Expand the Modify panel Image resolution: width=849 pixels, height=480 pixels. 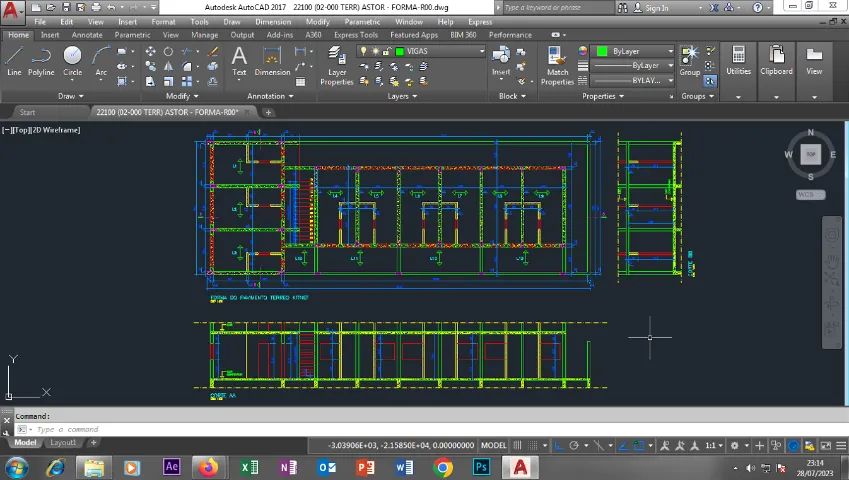pyautogui.click(x=182, y=96)
